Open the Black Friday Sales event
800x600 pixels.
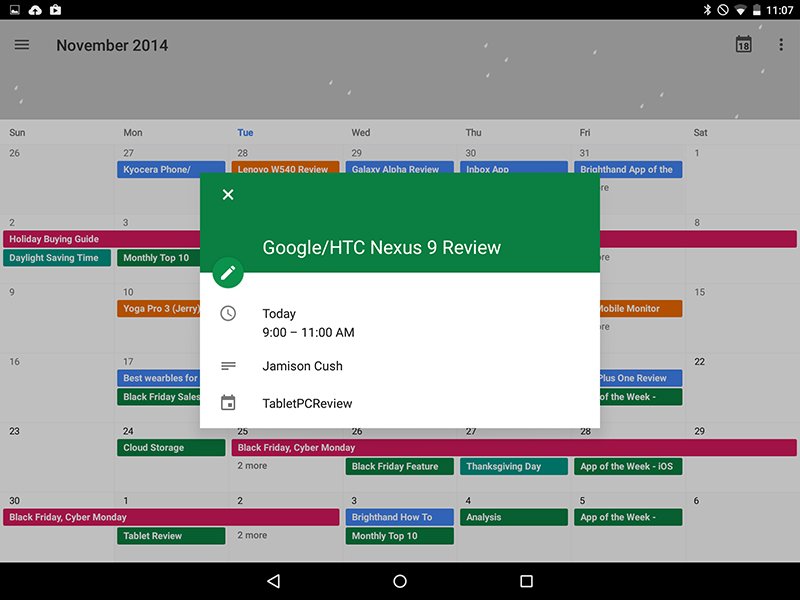pos(159,397)
